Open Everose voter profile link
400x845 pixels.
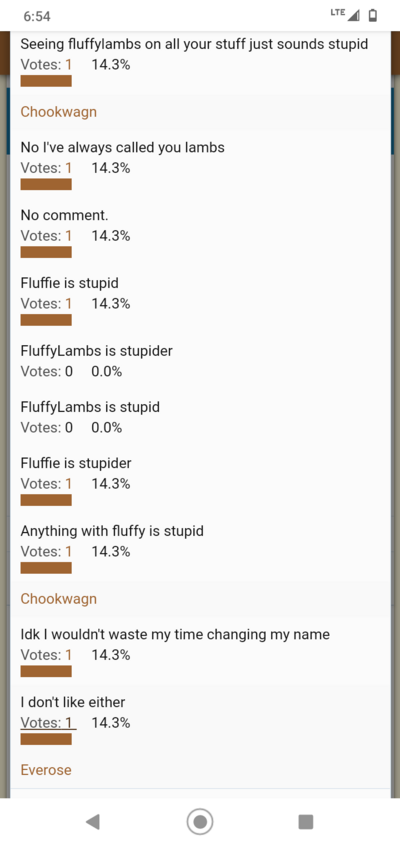coord(46,770)
